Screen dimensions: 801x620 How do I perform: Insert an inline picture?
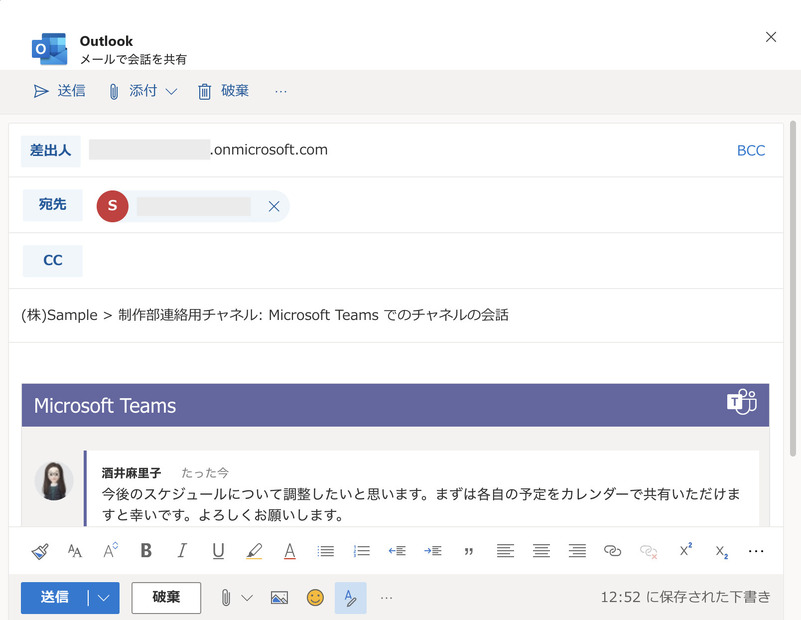tap(279, 598)
